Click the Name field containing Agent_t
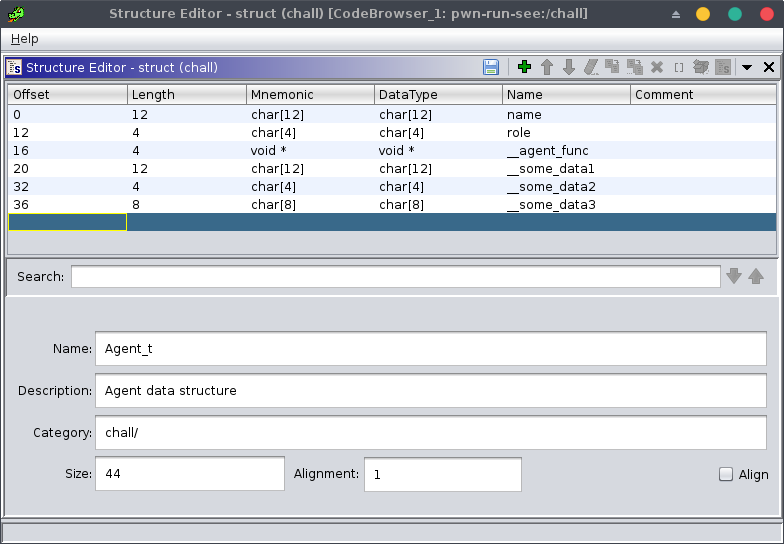This screenshot has height=544, width=784. coord(430,349)
